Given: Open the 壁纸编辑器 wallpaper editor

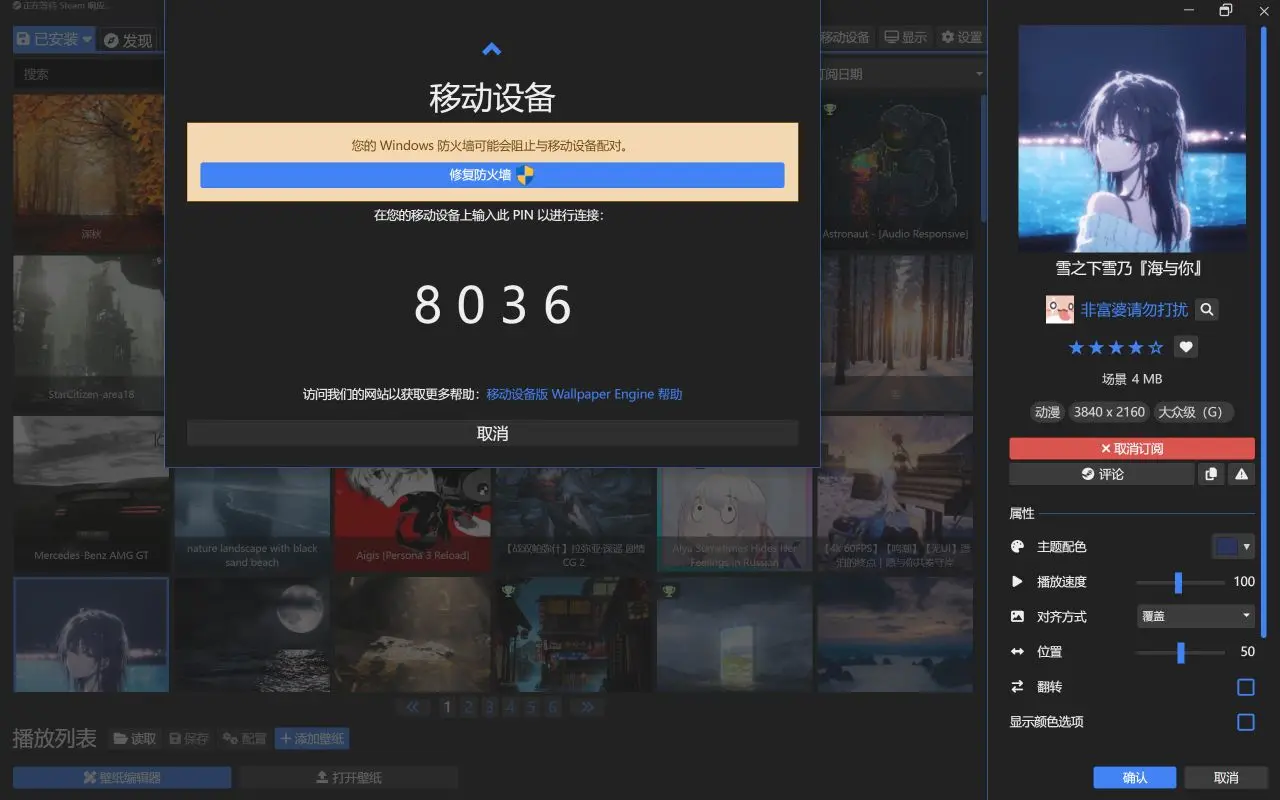Looking at the screenshot, I should click(x=122, y=777).
